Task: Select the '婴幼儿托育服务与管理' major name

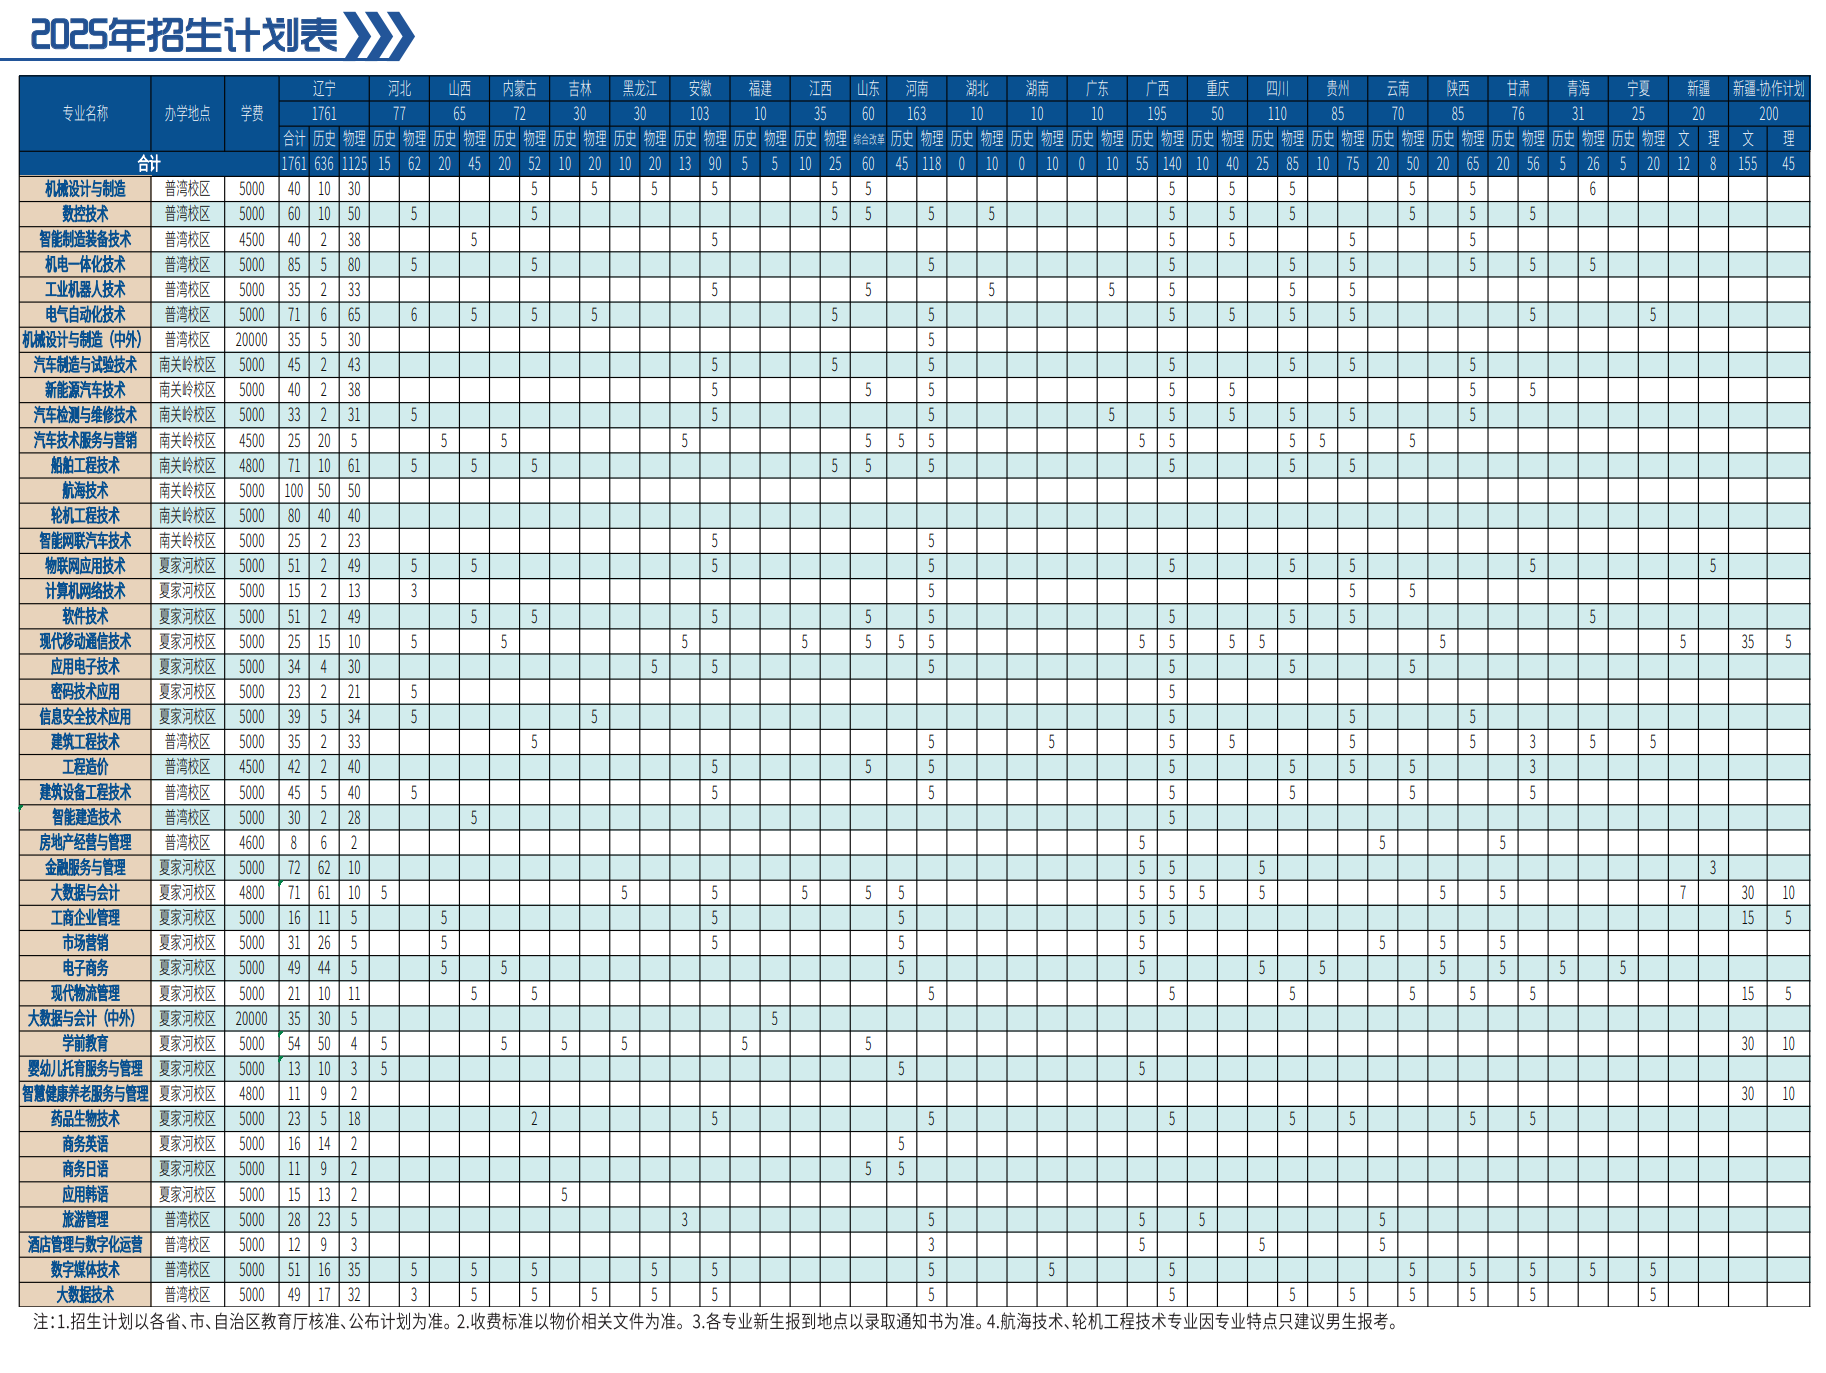Action: 85,1068
